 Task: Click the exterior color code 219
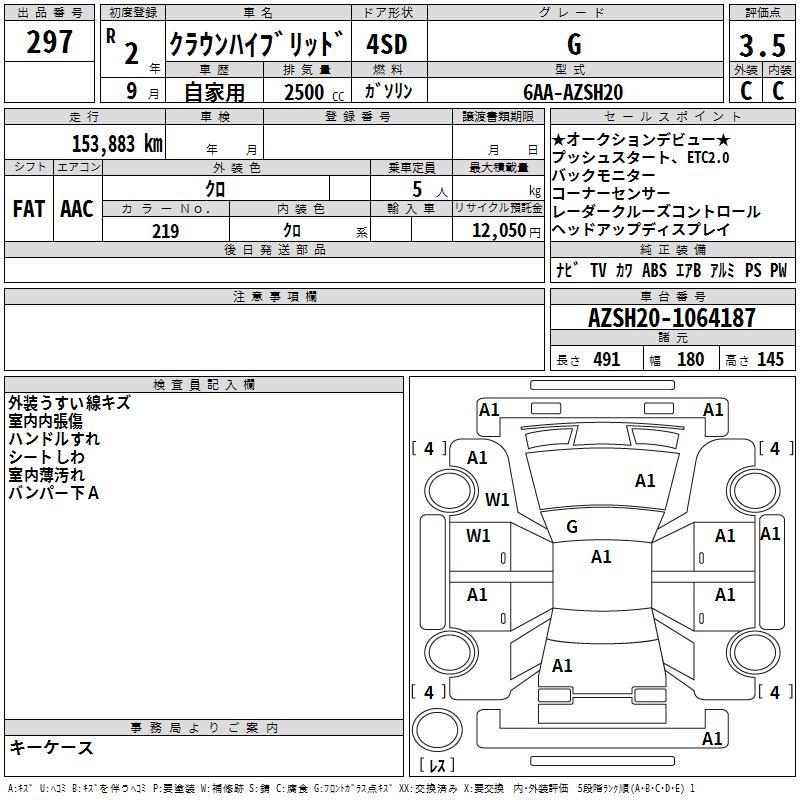pos(165,231)
